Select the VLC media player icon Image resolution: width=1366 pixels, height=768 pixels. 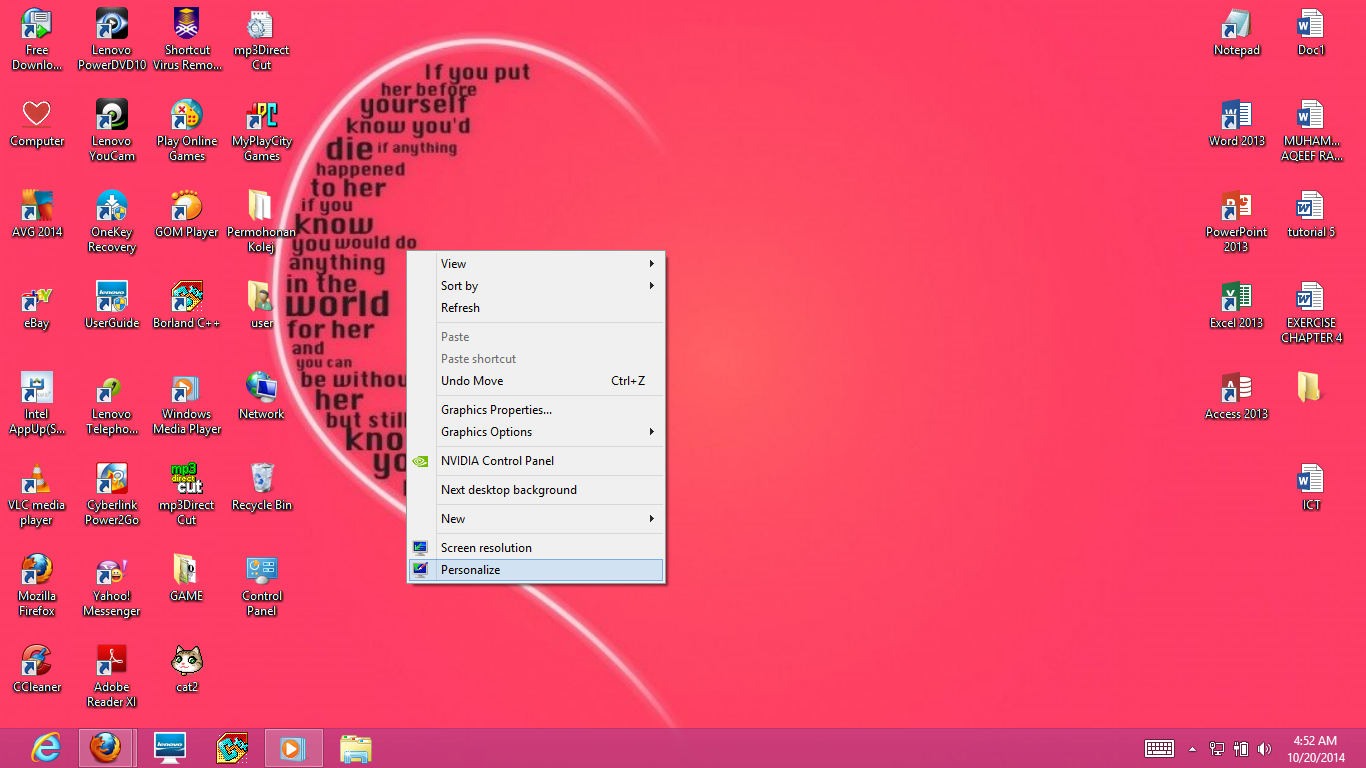[x=37, y=494]
